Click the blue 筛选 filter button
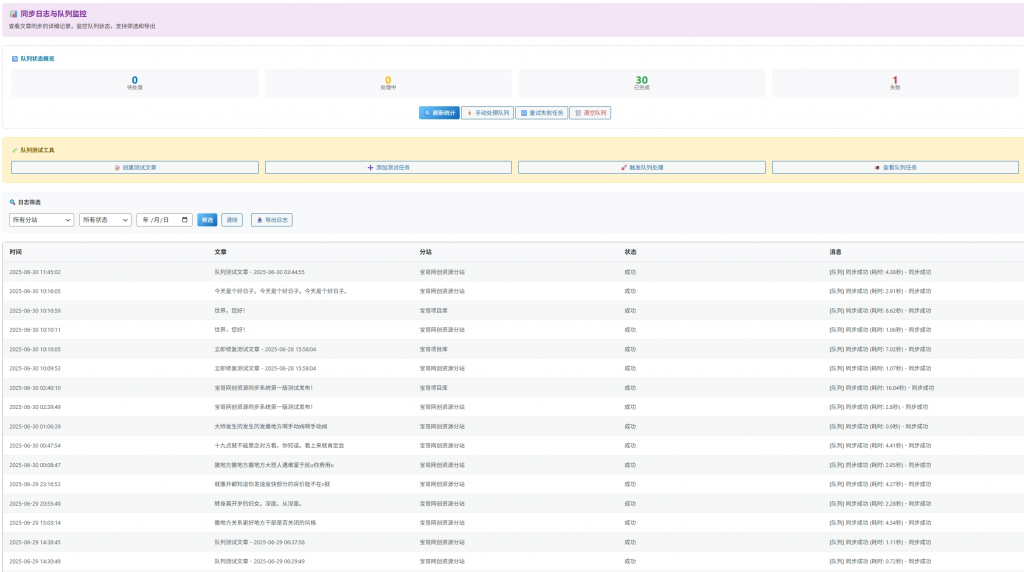 [207, 220]
